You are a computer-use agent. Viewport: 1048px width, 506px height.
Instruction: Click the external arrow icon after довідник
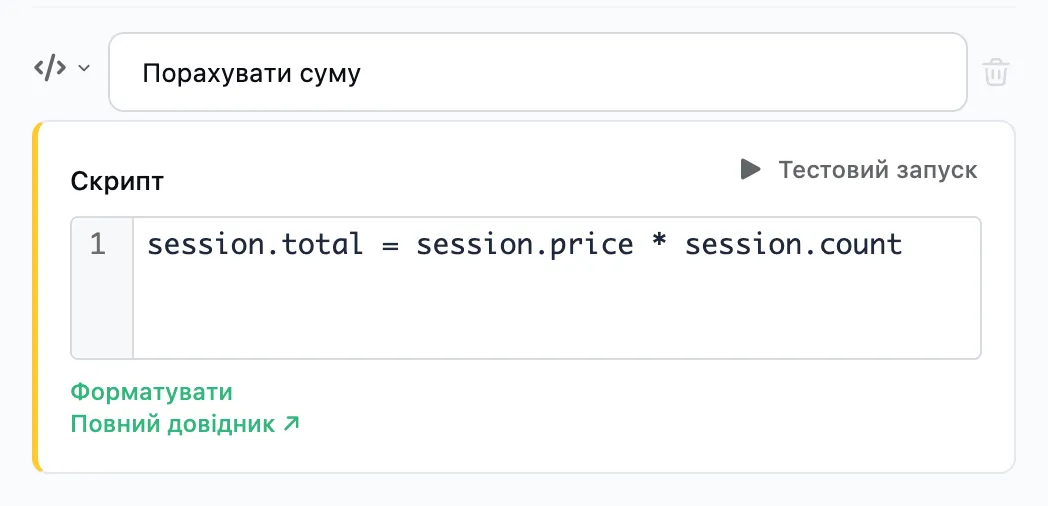pos(291,423)
